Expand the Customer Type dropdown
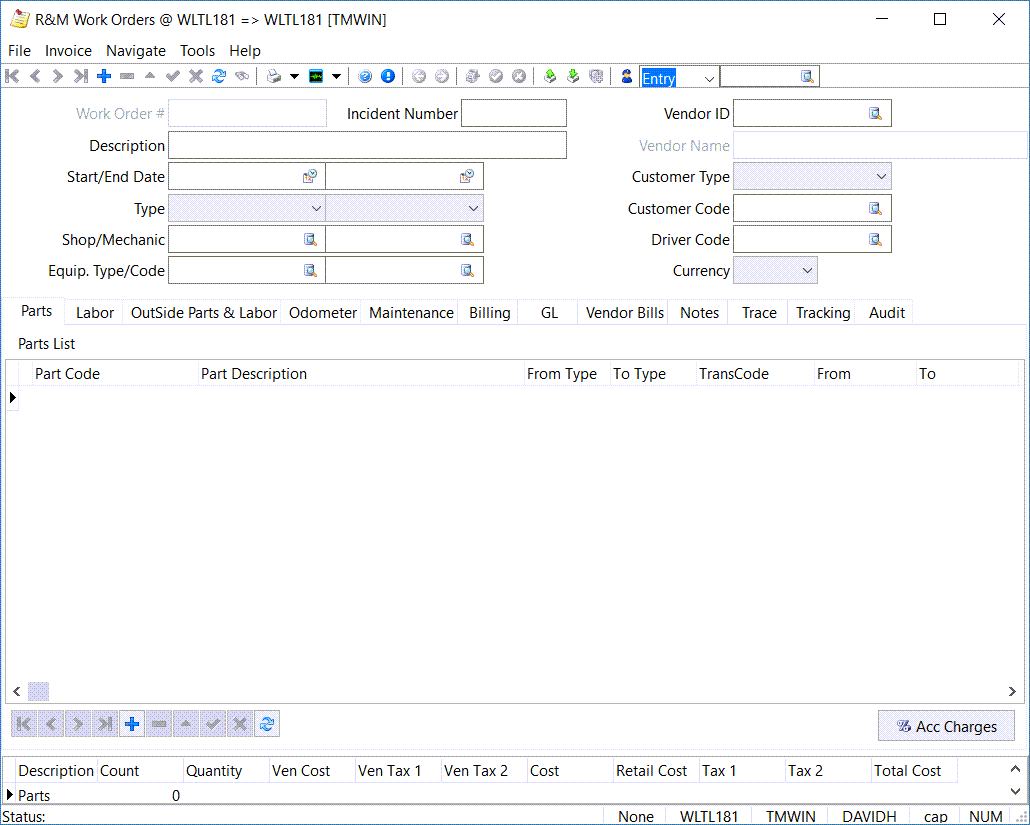 pos(881,177)
